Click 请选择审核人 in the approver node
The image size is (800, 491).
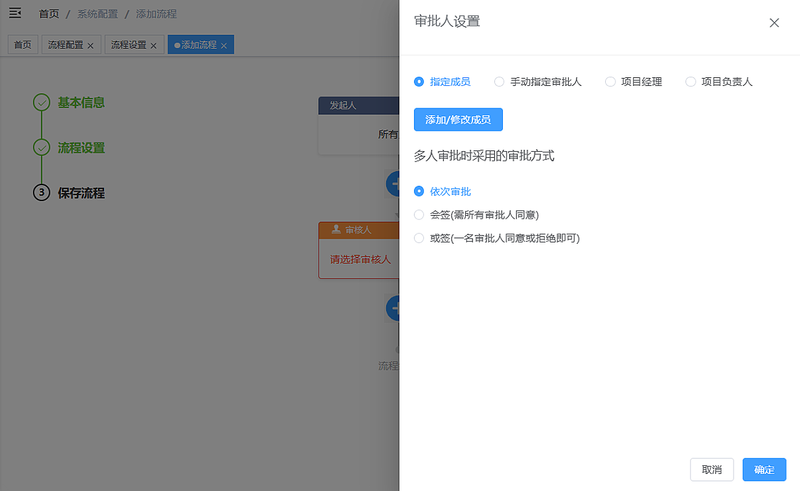pyautogui.click(x=360, y=260)
